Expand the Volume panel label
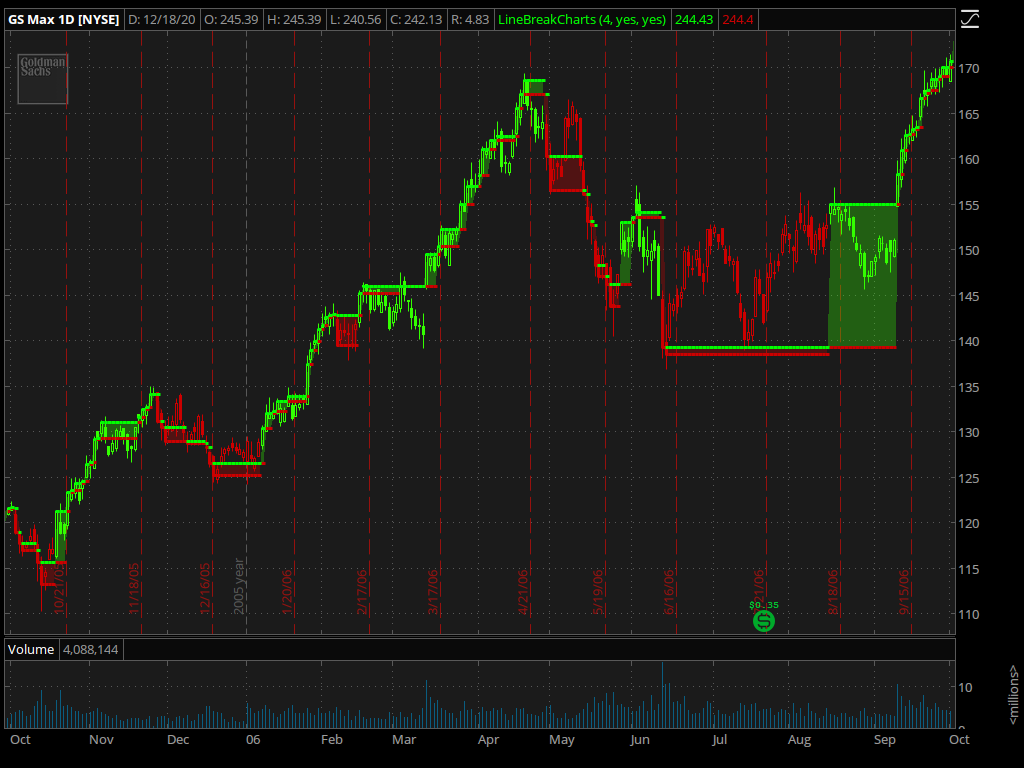Image resolution: width=1024 pixels, height=768 pixels. pyautogui.click(x=31, y=649)
